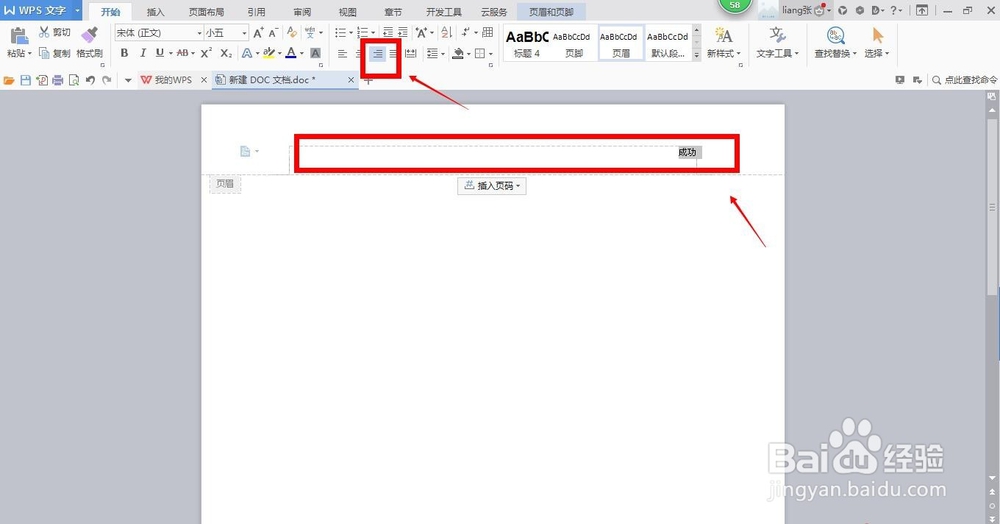This screenshot has height=524, width=1000.
Task: Click the Find and Replace (查找替换) magnifier icon
Action: [835, 35]
